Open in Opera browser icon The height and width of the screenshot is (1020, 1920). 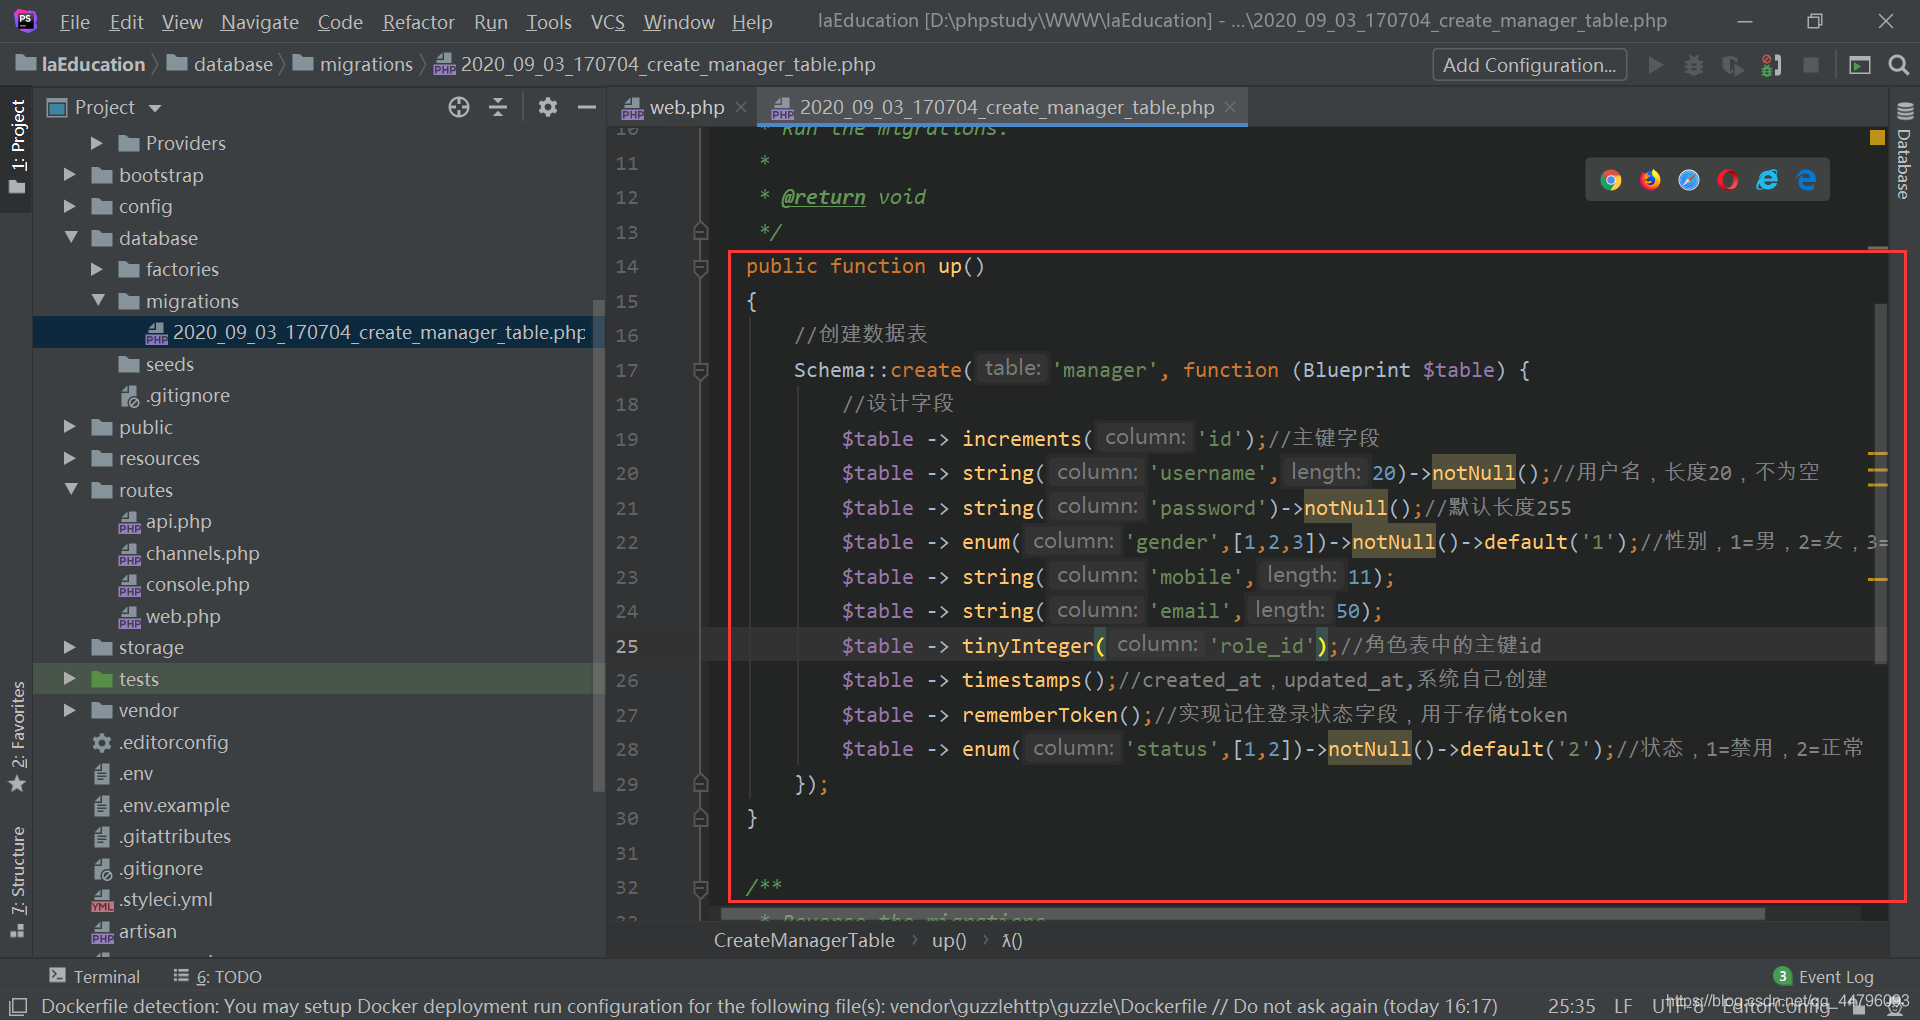click(x=1728, y=180)
